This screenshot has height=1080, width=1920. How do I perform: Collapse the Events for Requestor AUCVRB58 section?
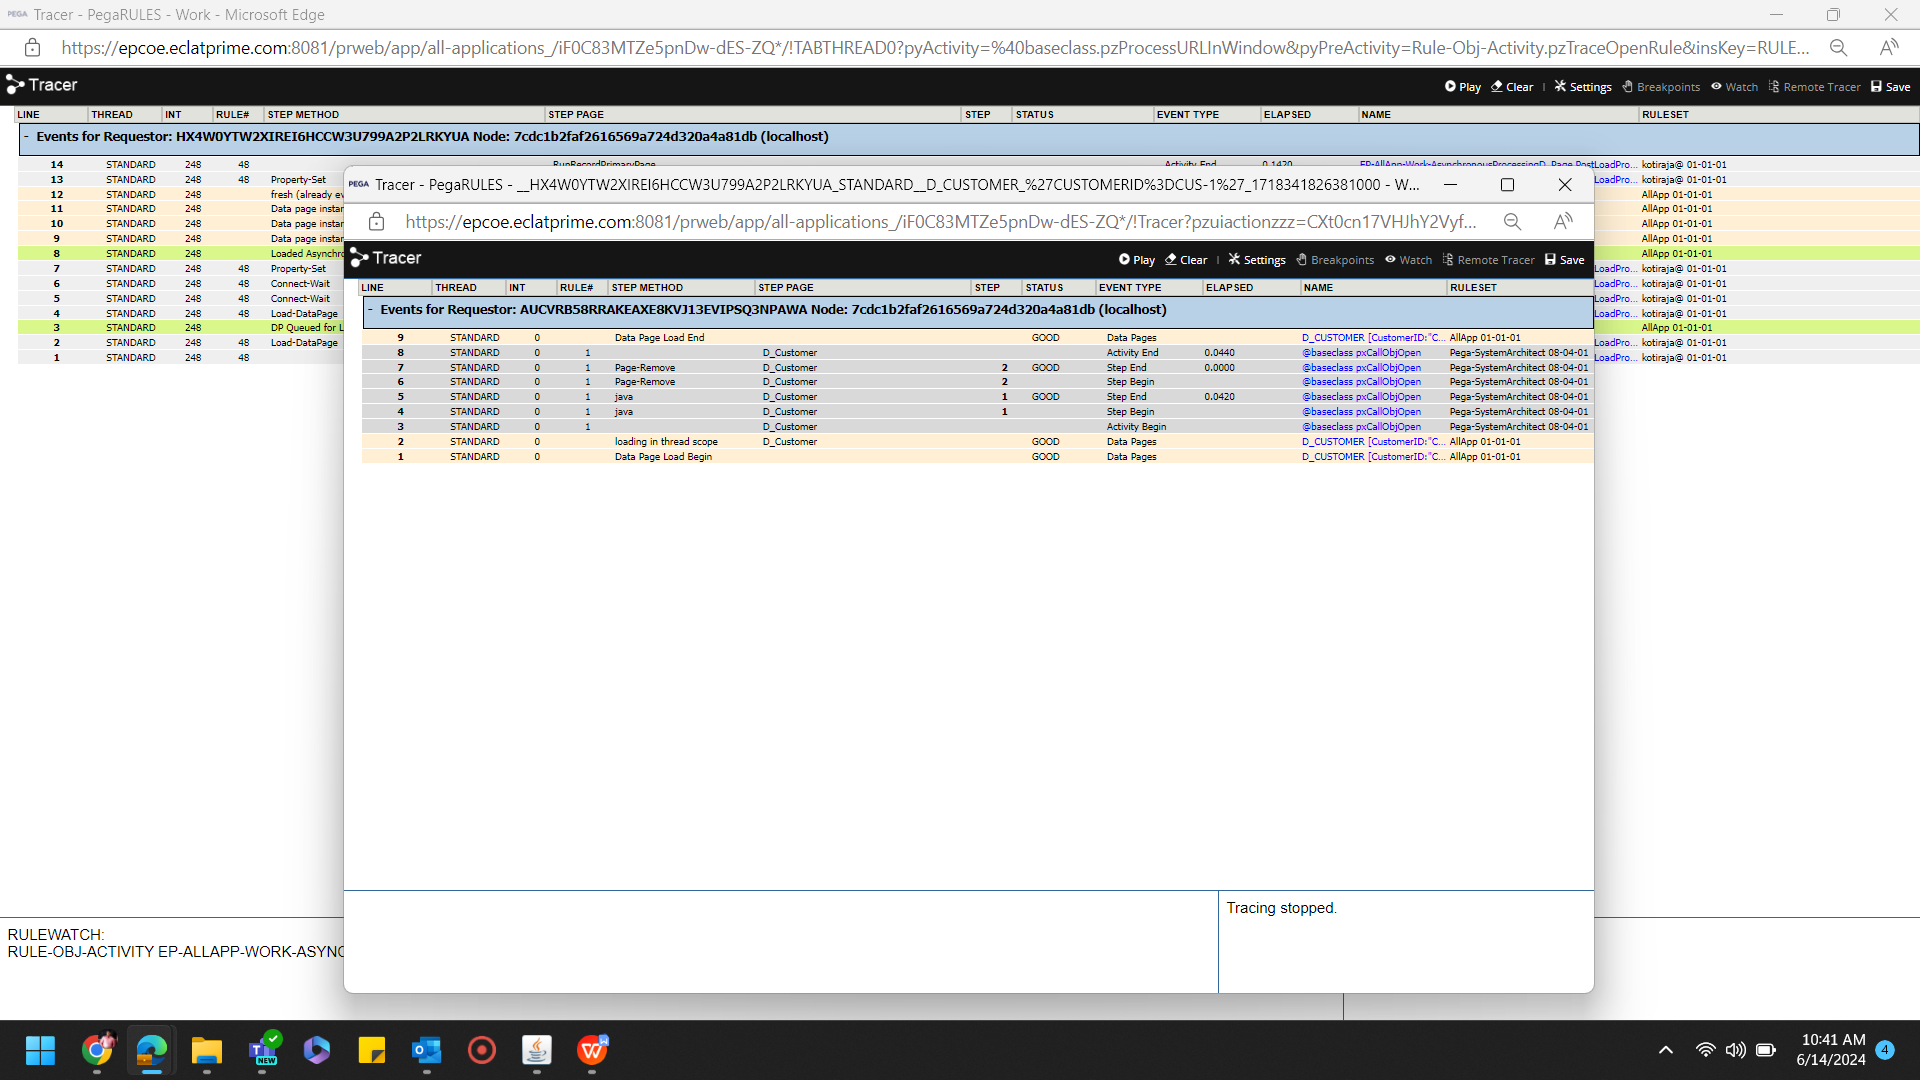pyautogui.click(x=370, y=310)
